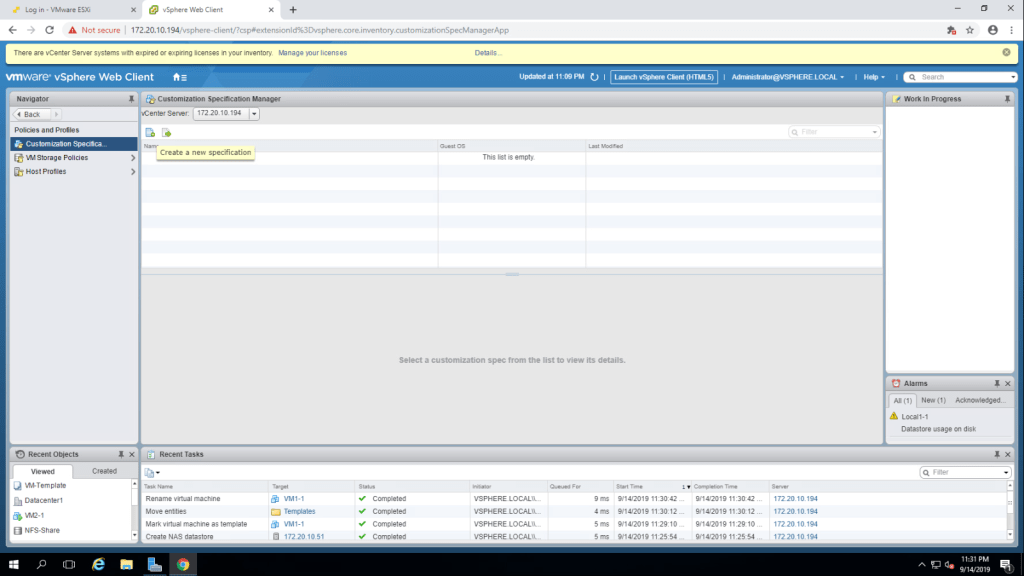Expand the Administrator@VSPHERE.LOCAL user menu
This screenshot has height=576, width=1024.
(788, 77)
